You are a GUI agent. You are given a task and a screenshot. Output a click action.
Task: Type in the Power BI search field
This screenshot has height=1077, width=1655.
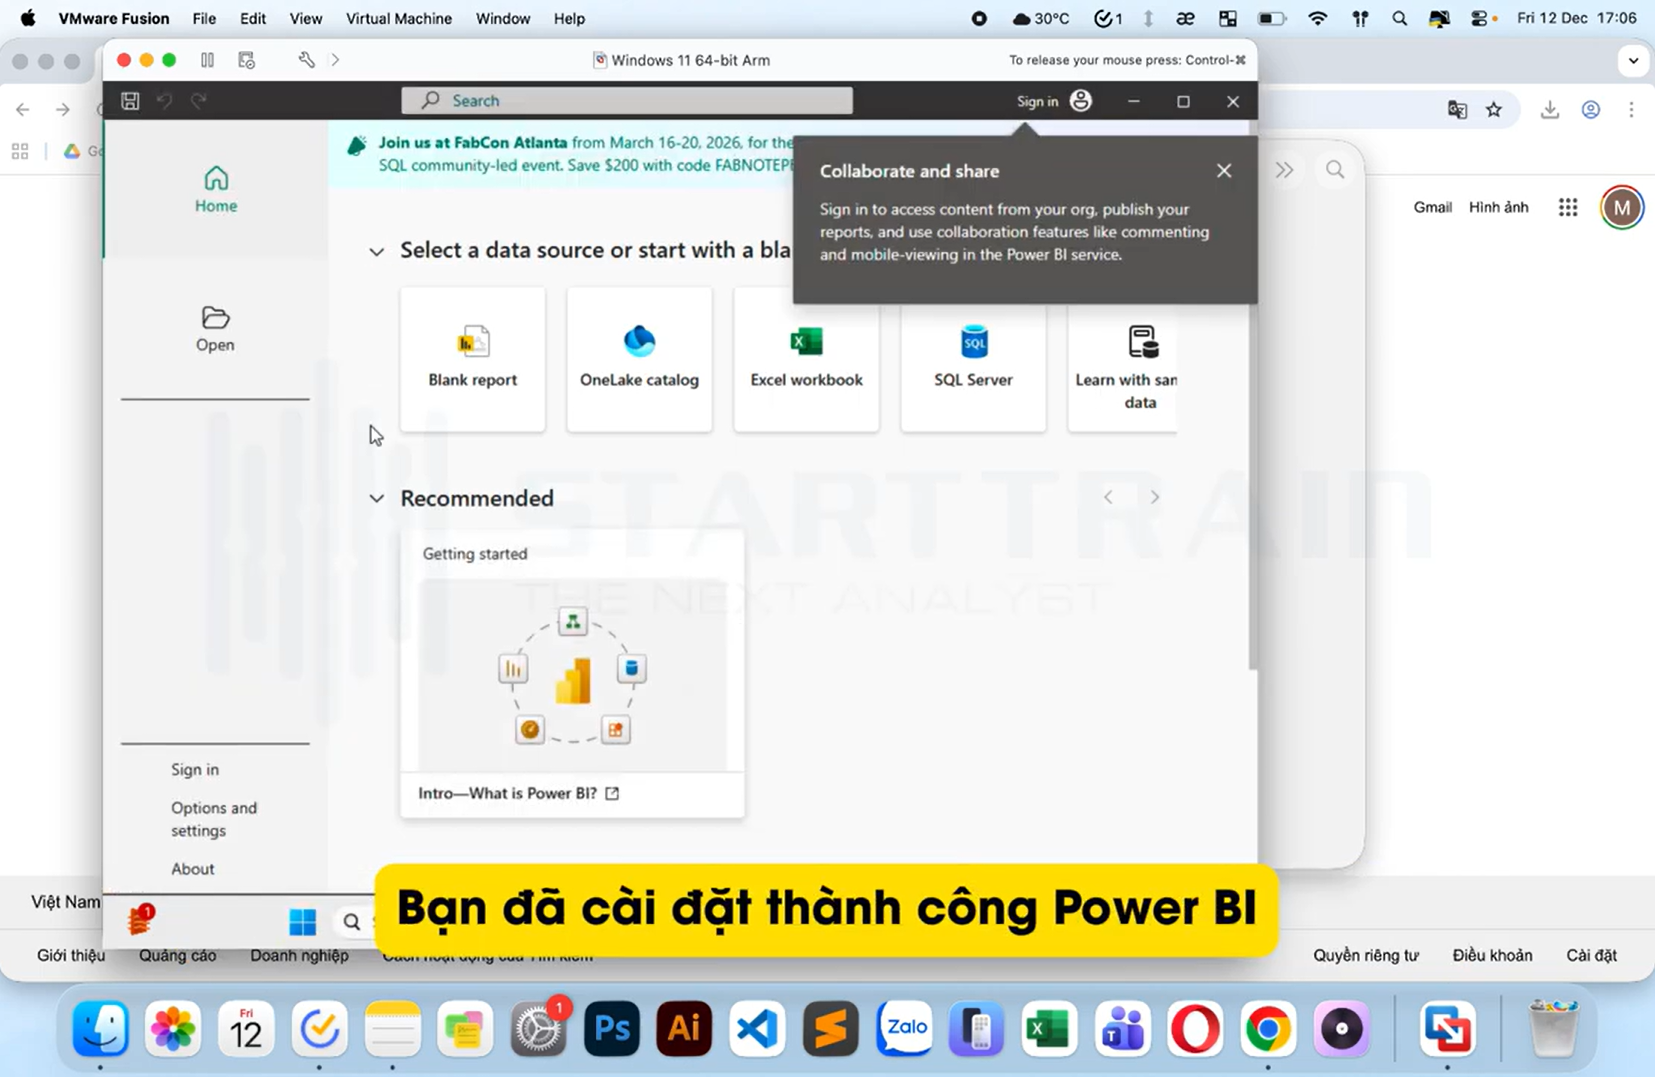(627, 100)
